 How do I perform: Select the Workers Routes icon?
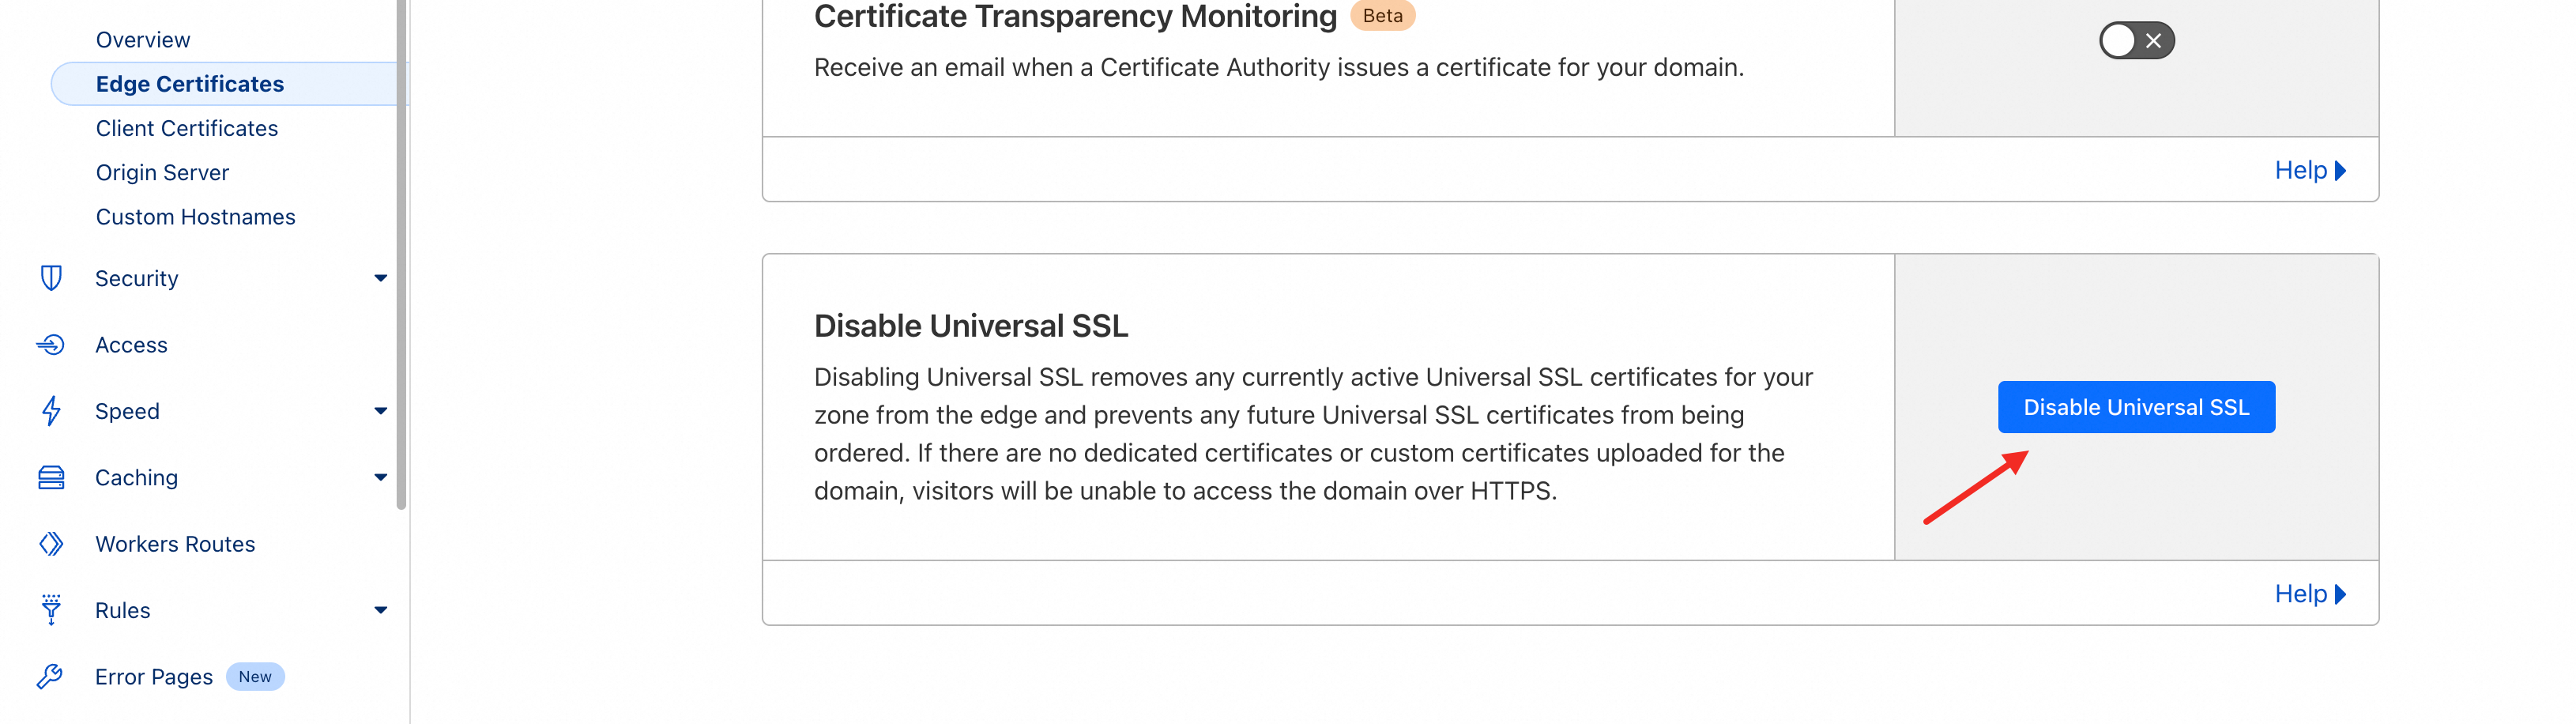tap(51, 543)
